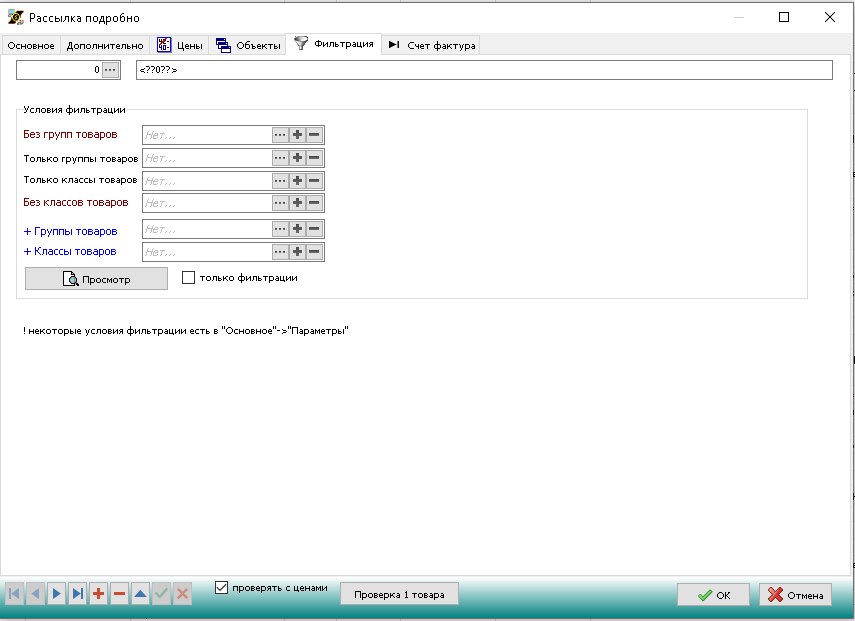The image size is (855, 621).
Task: Uncheck 'проверять с ценами' checkbox
Action: [222, 588]
